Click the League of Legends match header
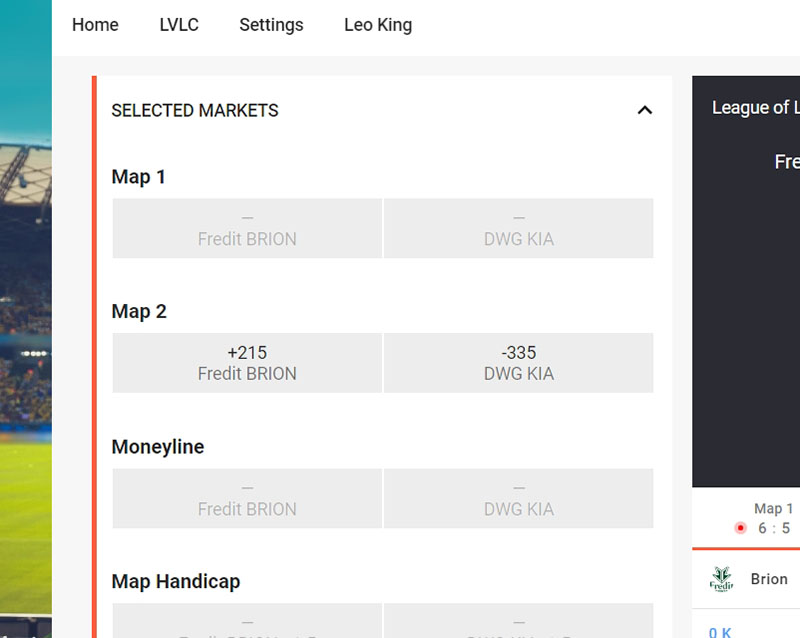The image size is (800, 638). [756, 108]
